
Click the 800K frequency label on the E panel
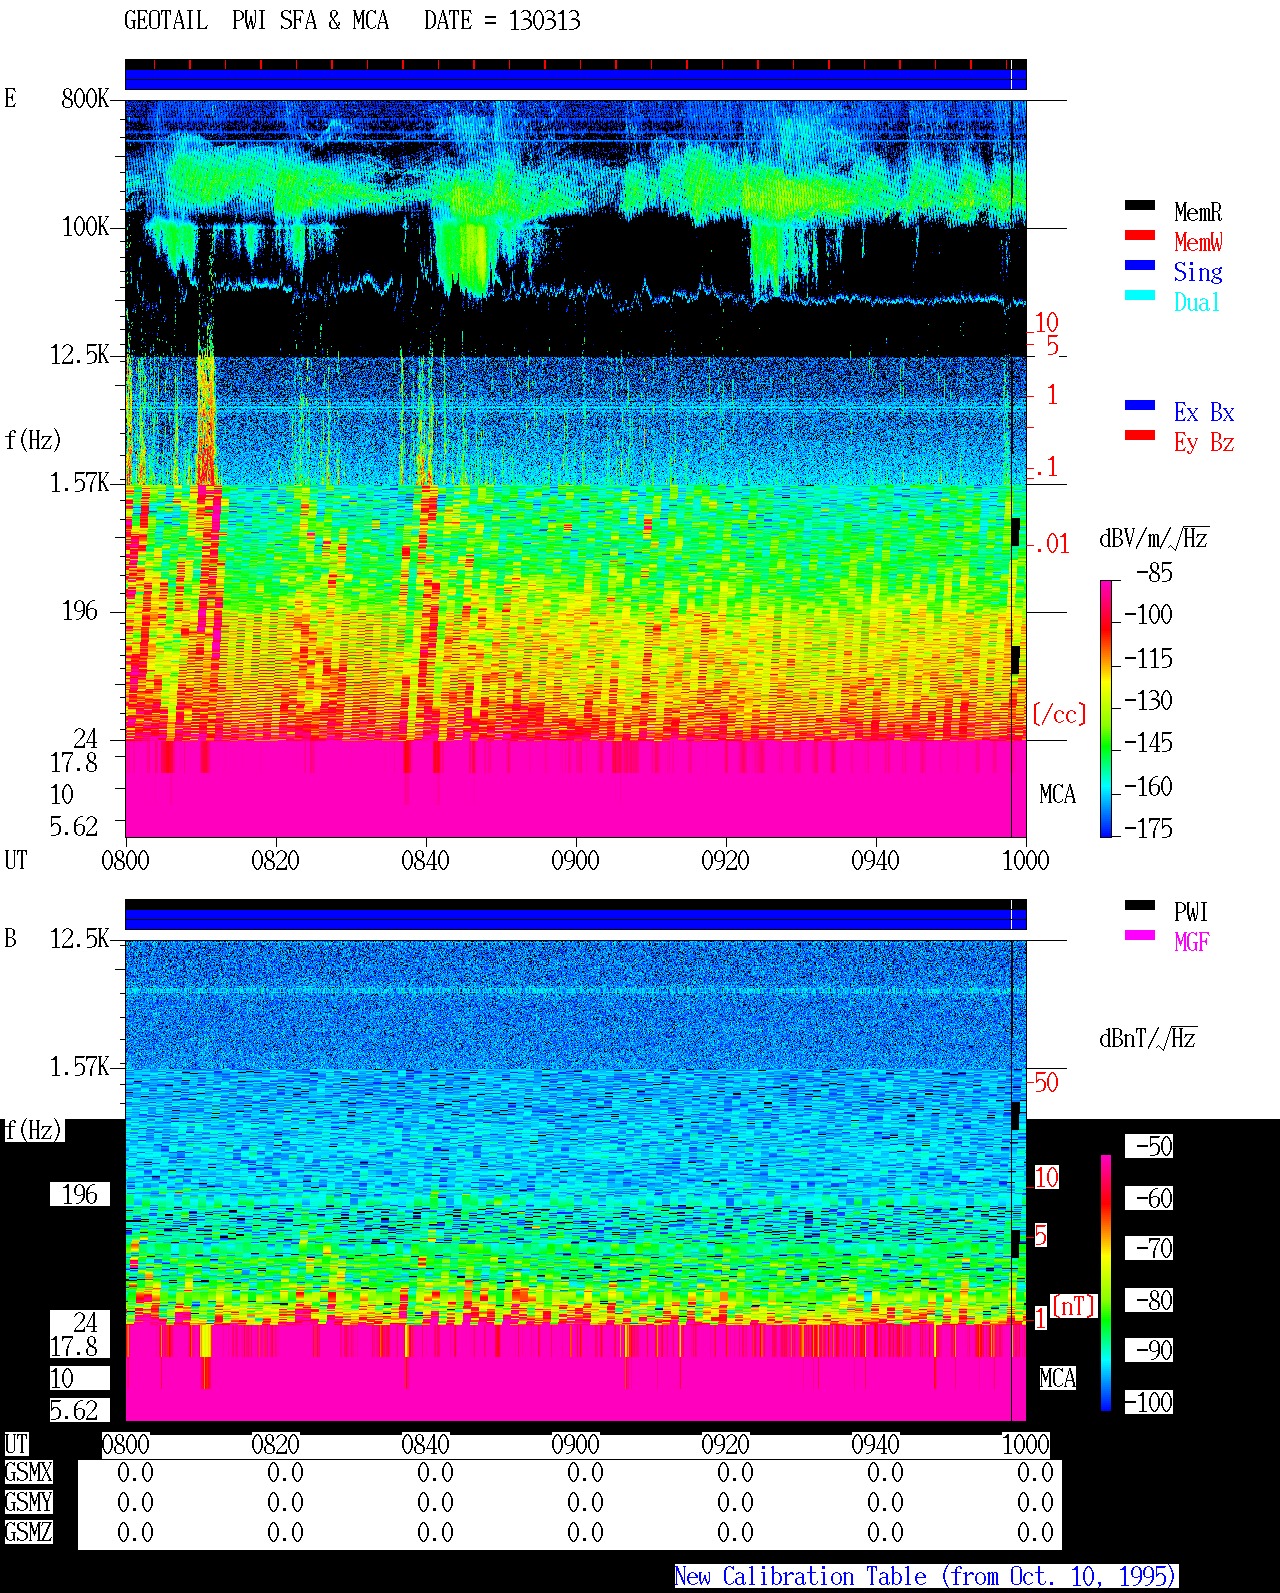[84, 98]
